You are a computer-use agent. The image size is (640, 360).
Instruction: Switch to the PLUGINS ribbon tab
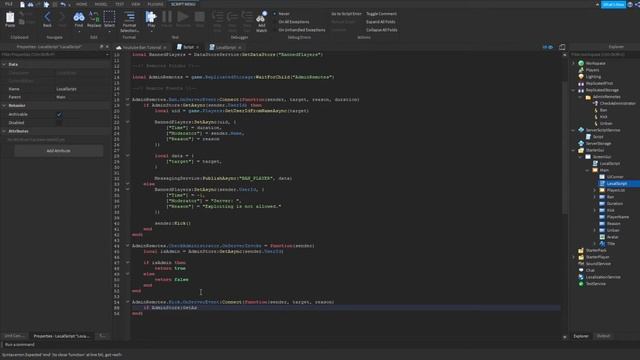pos(155,4)
